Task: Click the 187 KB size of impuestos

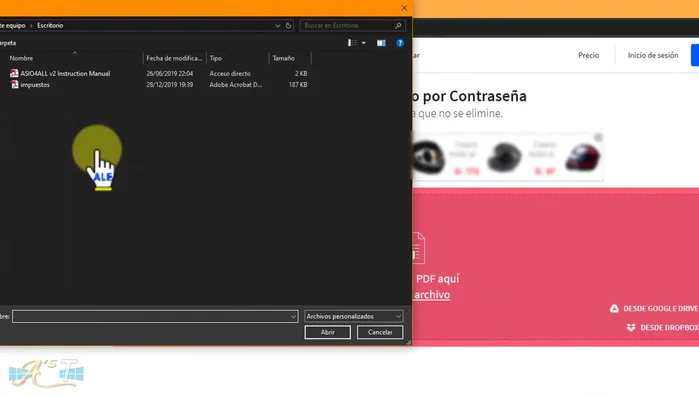Action: click(x=298, y=85)
